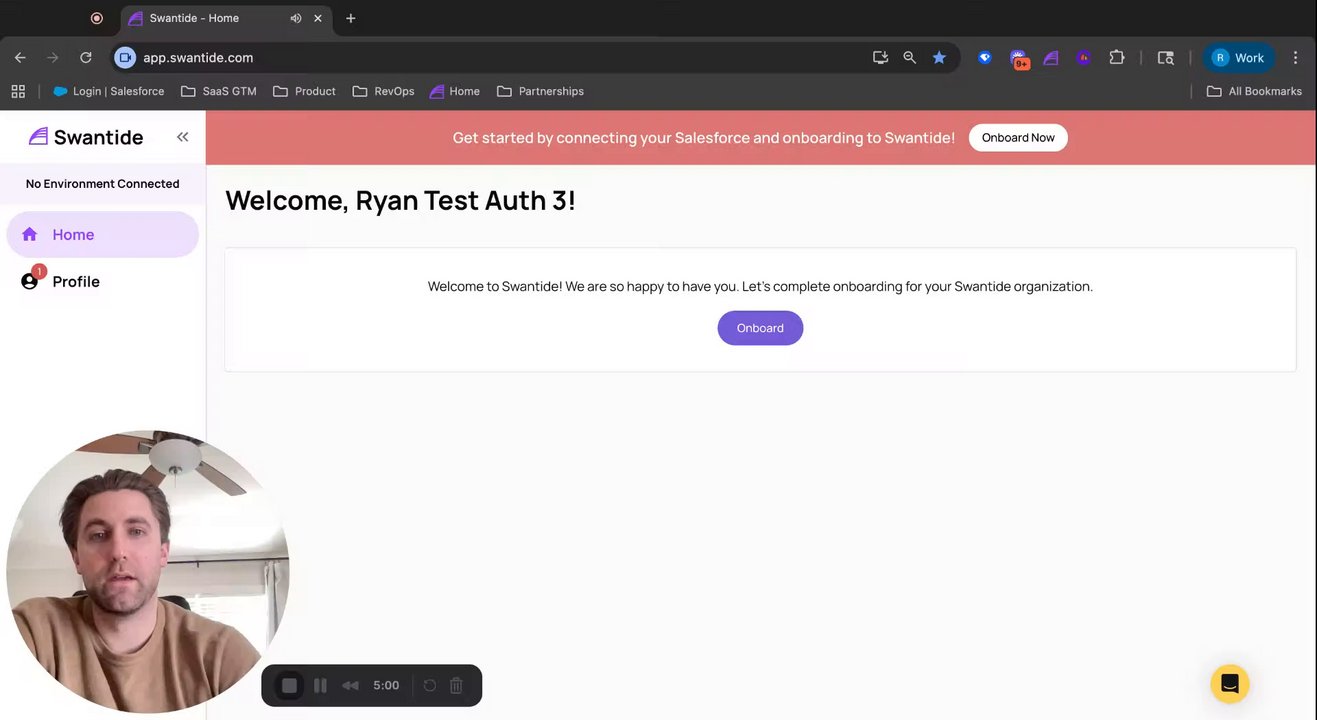
Task: Click the presenter webcam bubble
Action: [x=148, y=572]
